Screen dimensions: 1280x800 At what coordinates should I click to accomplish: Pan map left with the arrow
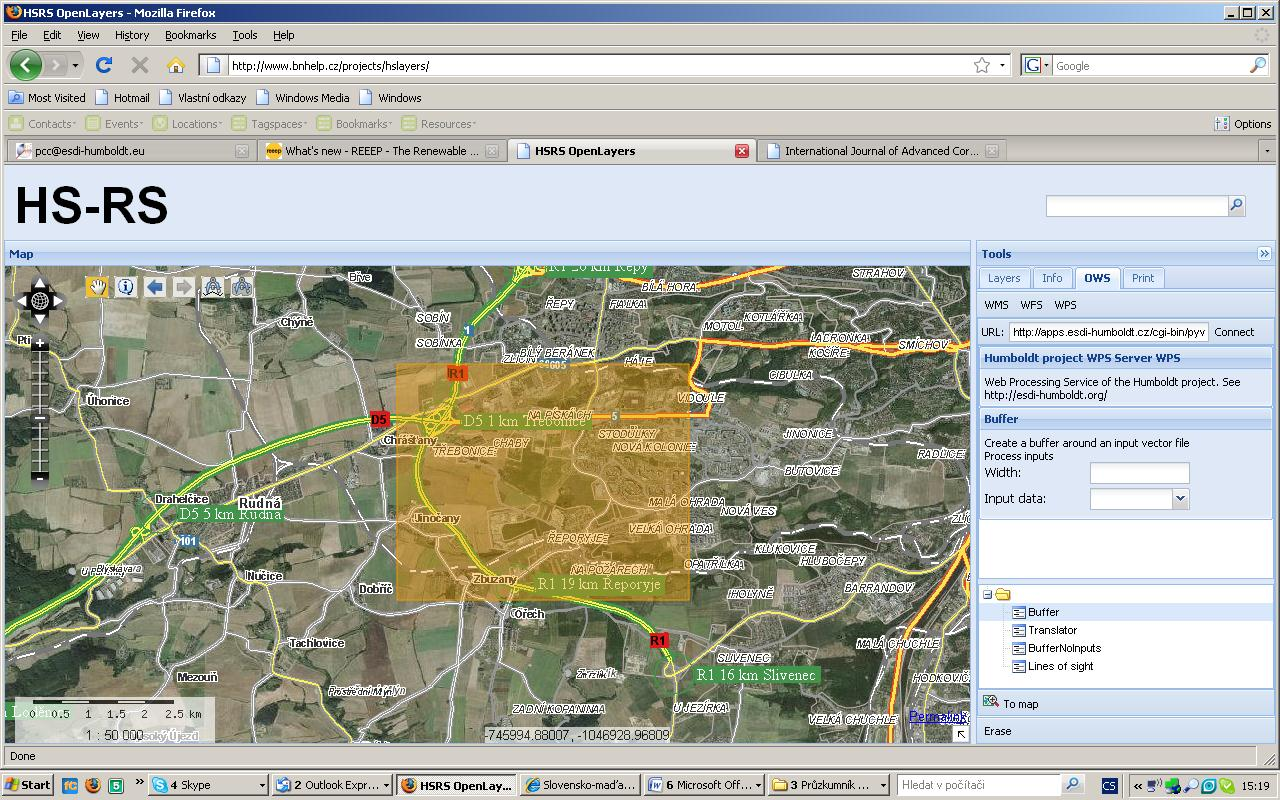click(23, 300)
